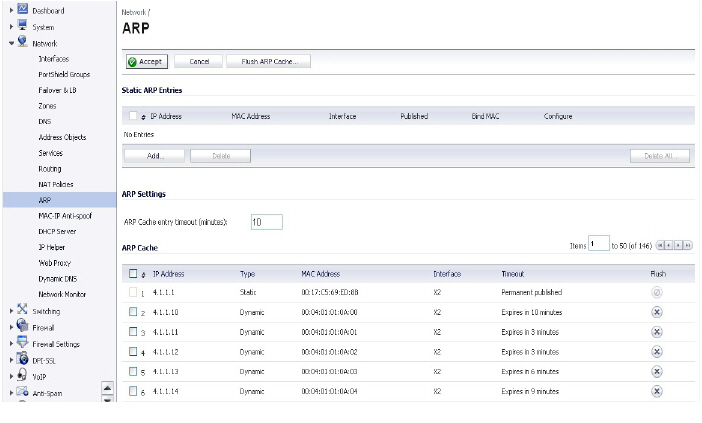The image size is (702, 423).
Task: Expand the System tree node
Action: pyautogui.click(x=12, y=27)
